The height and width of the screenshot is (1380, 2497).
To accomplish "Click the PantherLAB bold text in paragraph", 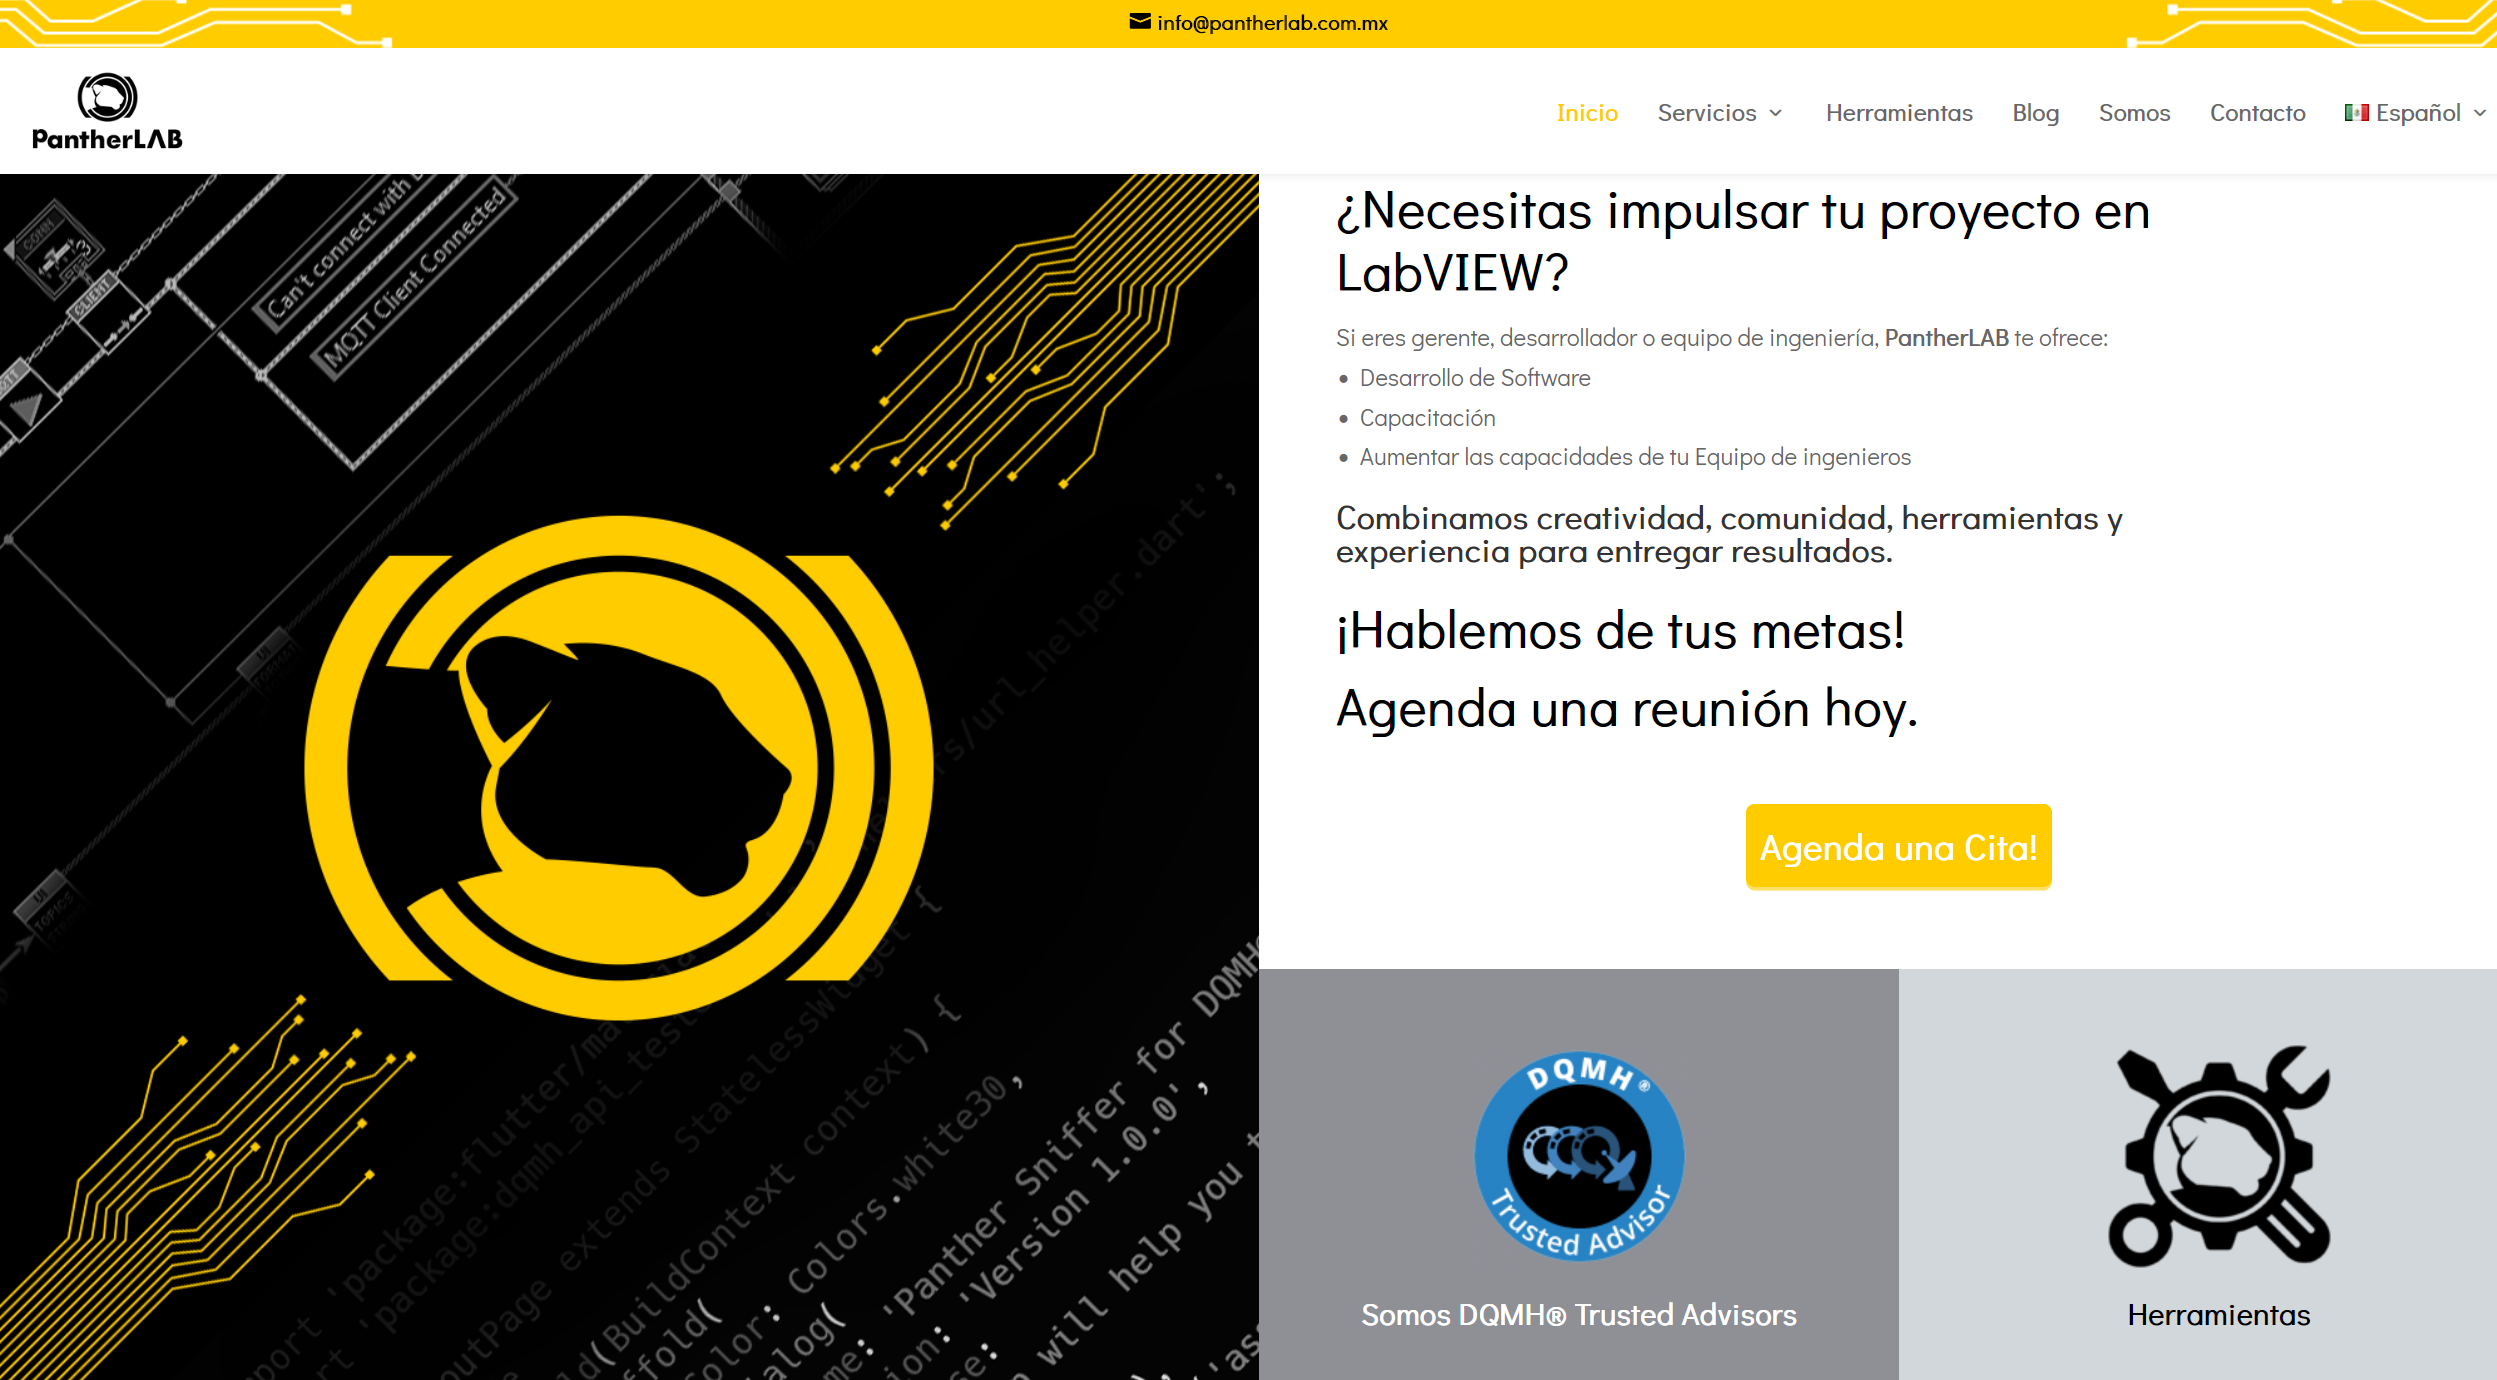I will [1946, 338].
